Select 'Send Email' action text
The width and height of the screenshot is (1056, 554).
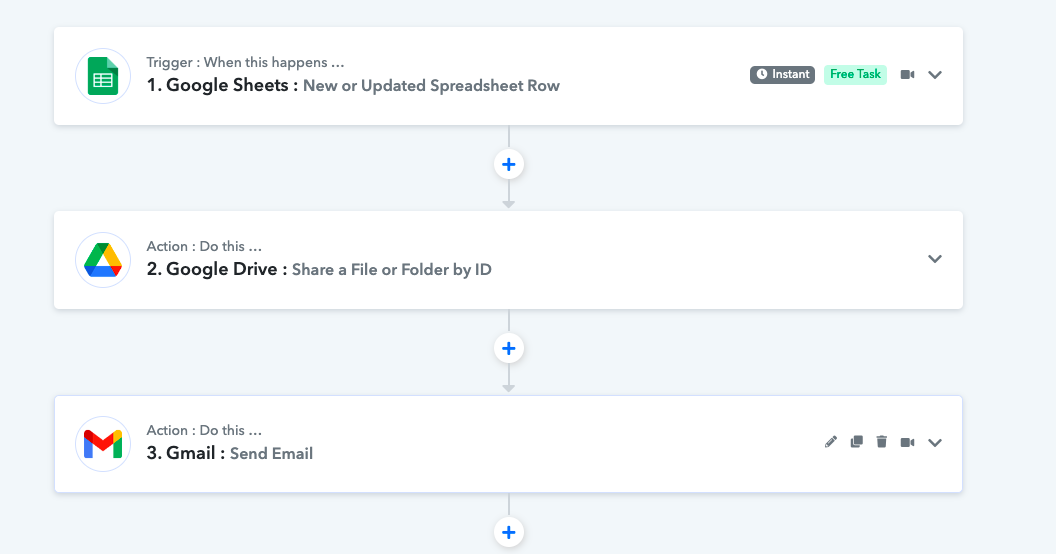[271, 454]
